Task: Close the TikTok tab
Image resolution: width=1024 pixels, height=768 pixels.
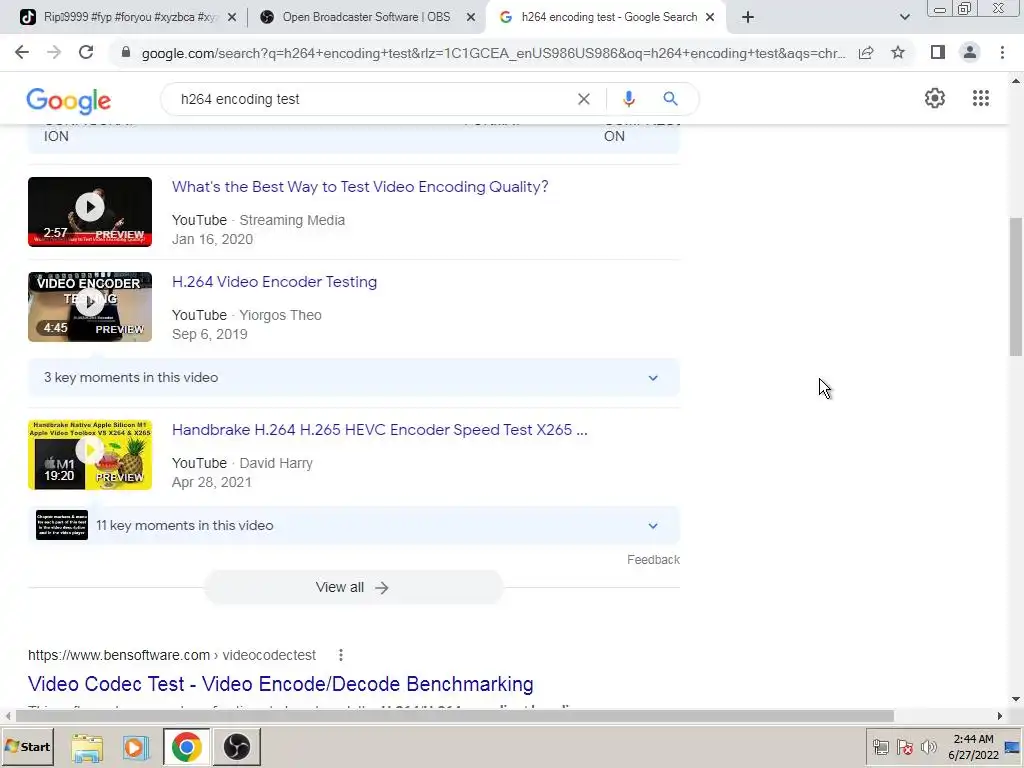Action: click(232, 18)
